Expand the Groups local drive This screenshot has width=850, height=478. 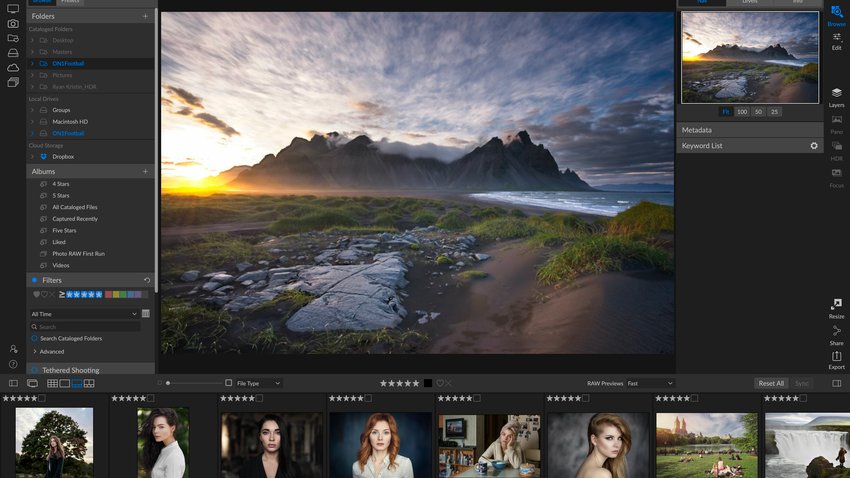coord(32,110)
